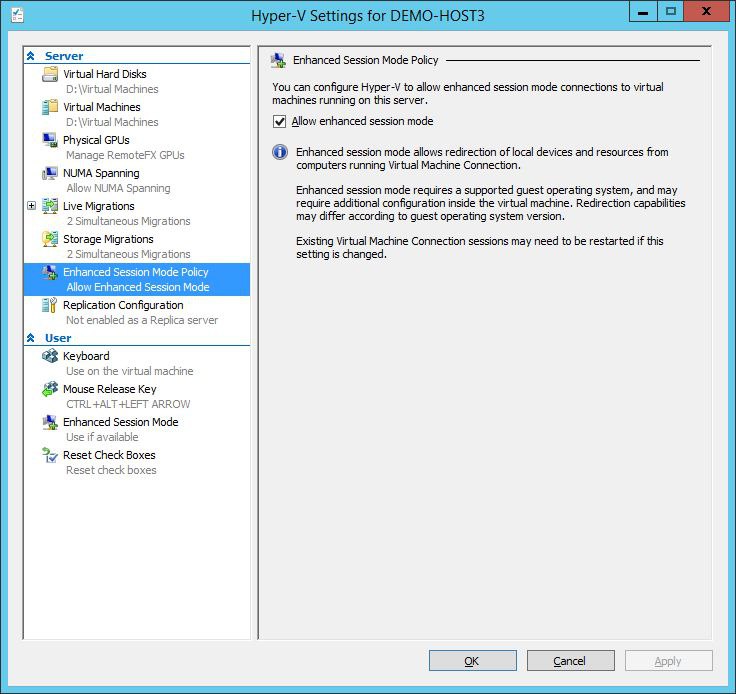Select user Enhanced Session Mode item
The image size is (736, 694).
click(x=121, y=422)
